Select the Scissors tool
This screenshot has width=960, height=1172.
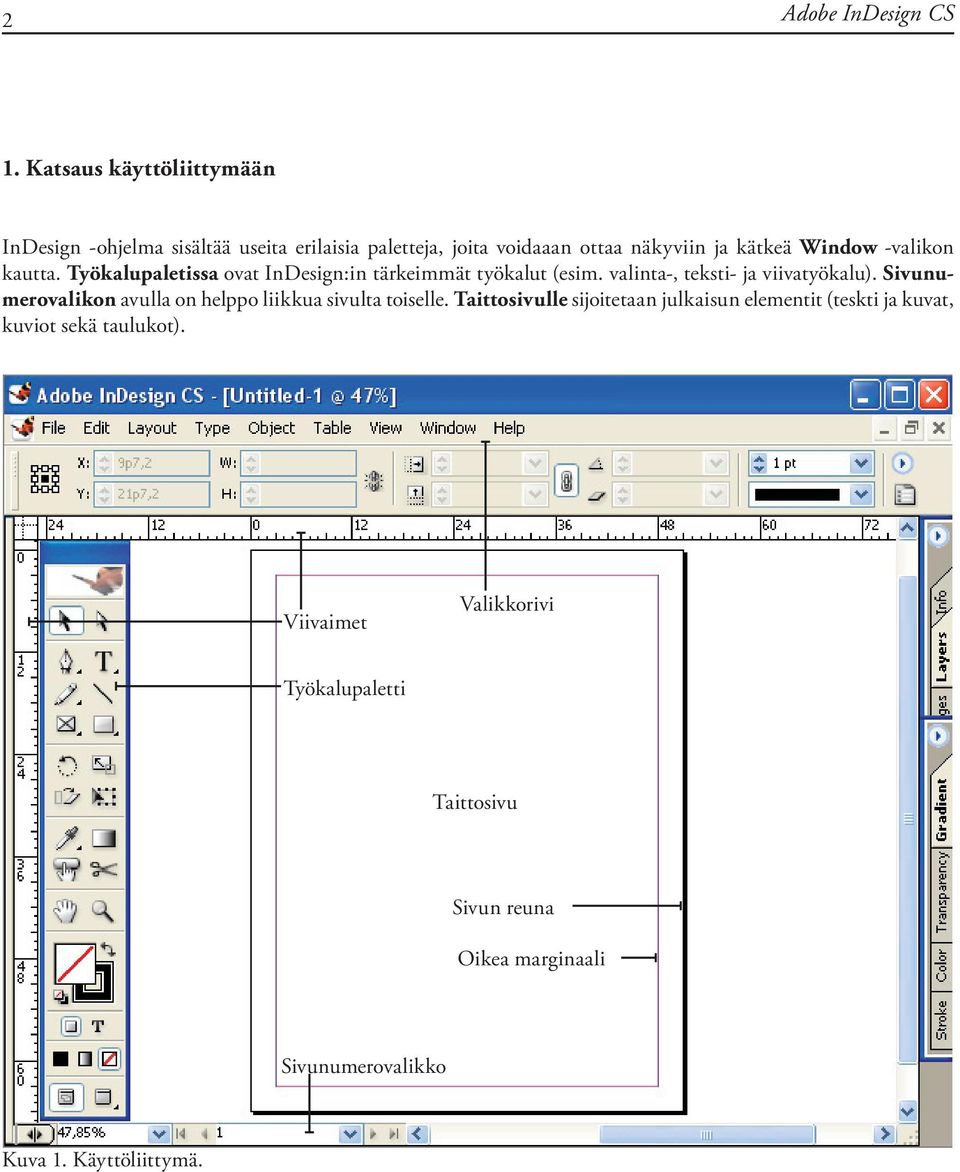pos(103,870)
